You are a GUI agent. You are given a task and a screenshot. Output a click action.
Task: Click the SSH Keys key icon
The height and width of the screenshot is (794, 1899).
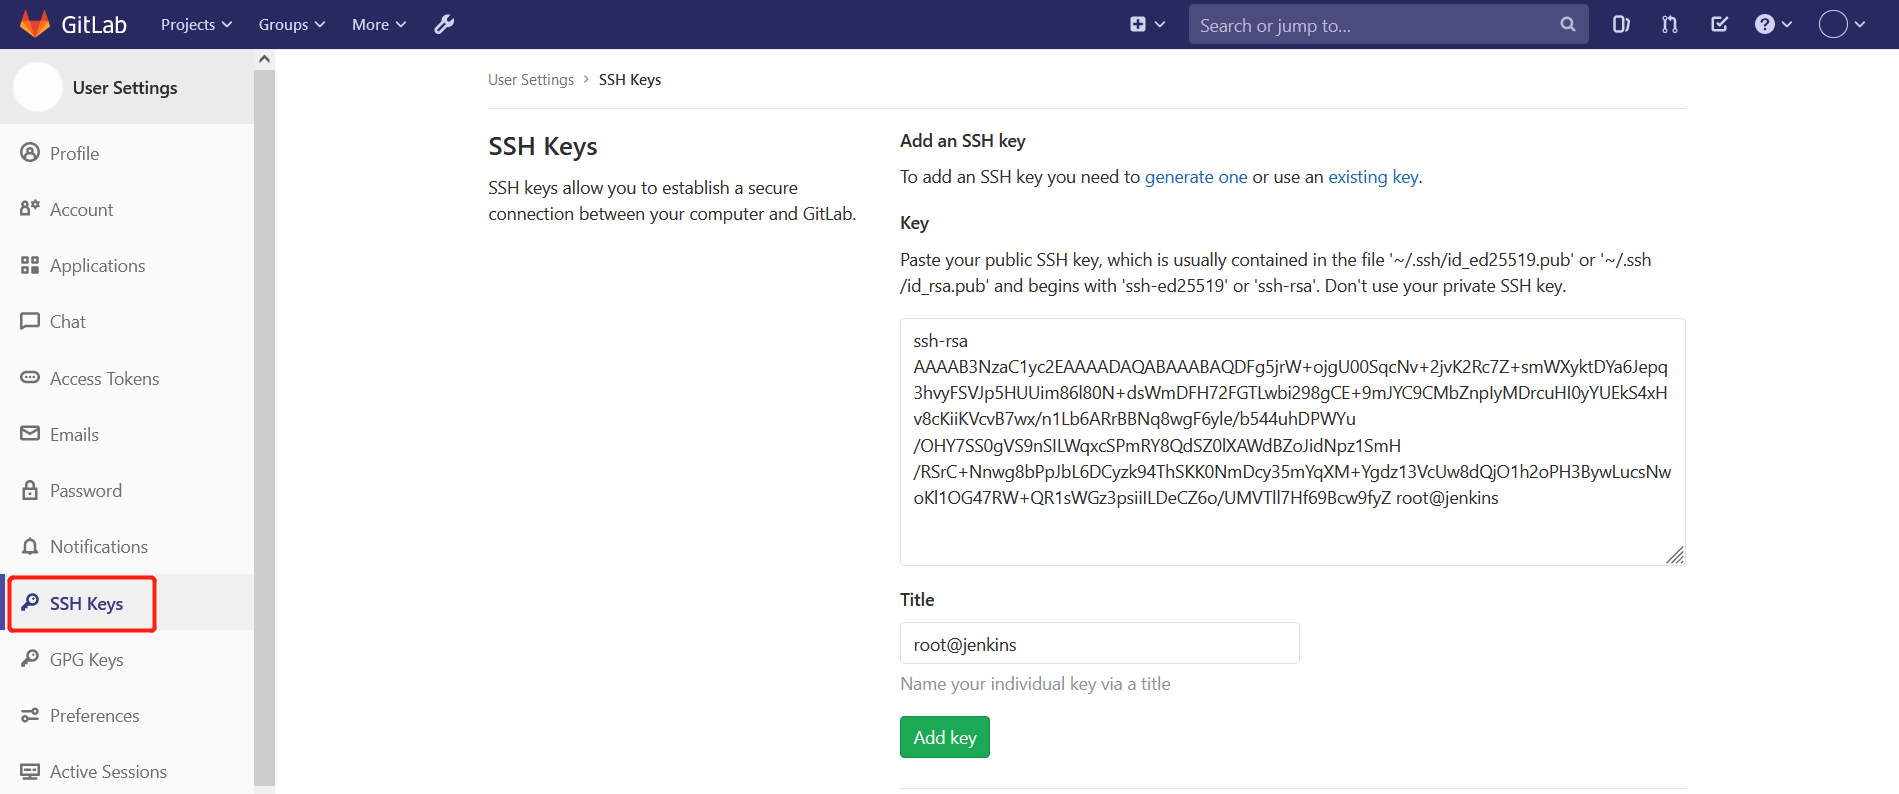point(30,602)
